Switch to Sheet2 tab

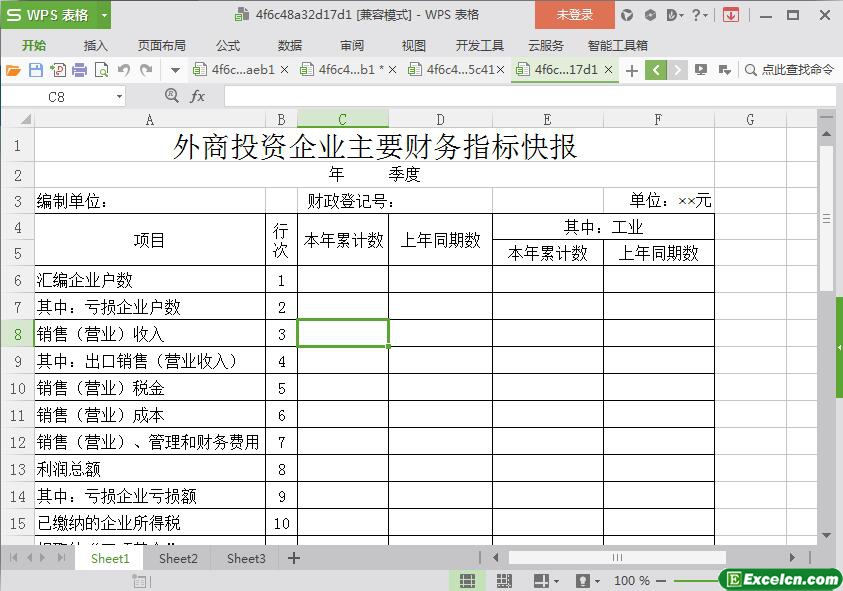point(178,559)
